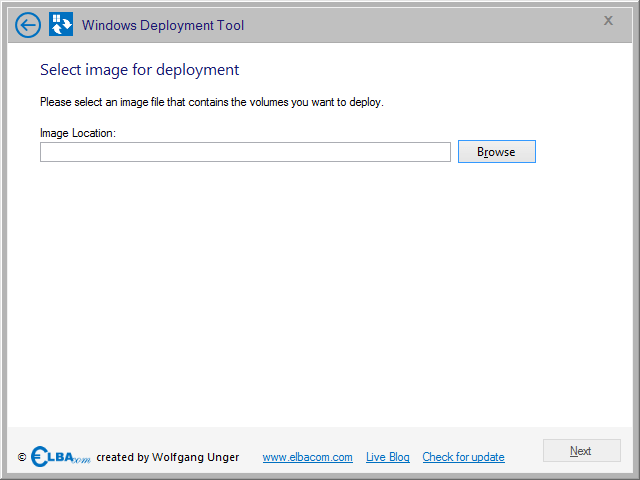Click the word 'com' in Elbacom logo
This screenshot has width=640, height=480.
[81, 460]
